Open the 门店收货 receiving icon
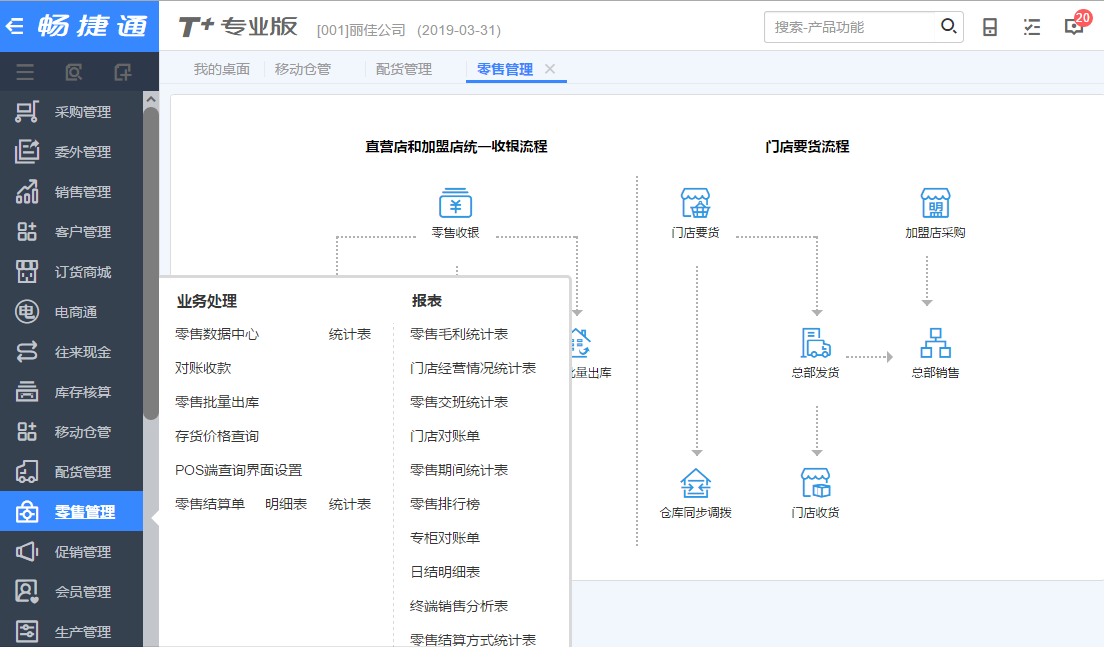The height and width of the screenshot is (647, 1104). [815, 483]
